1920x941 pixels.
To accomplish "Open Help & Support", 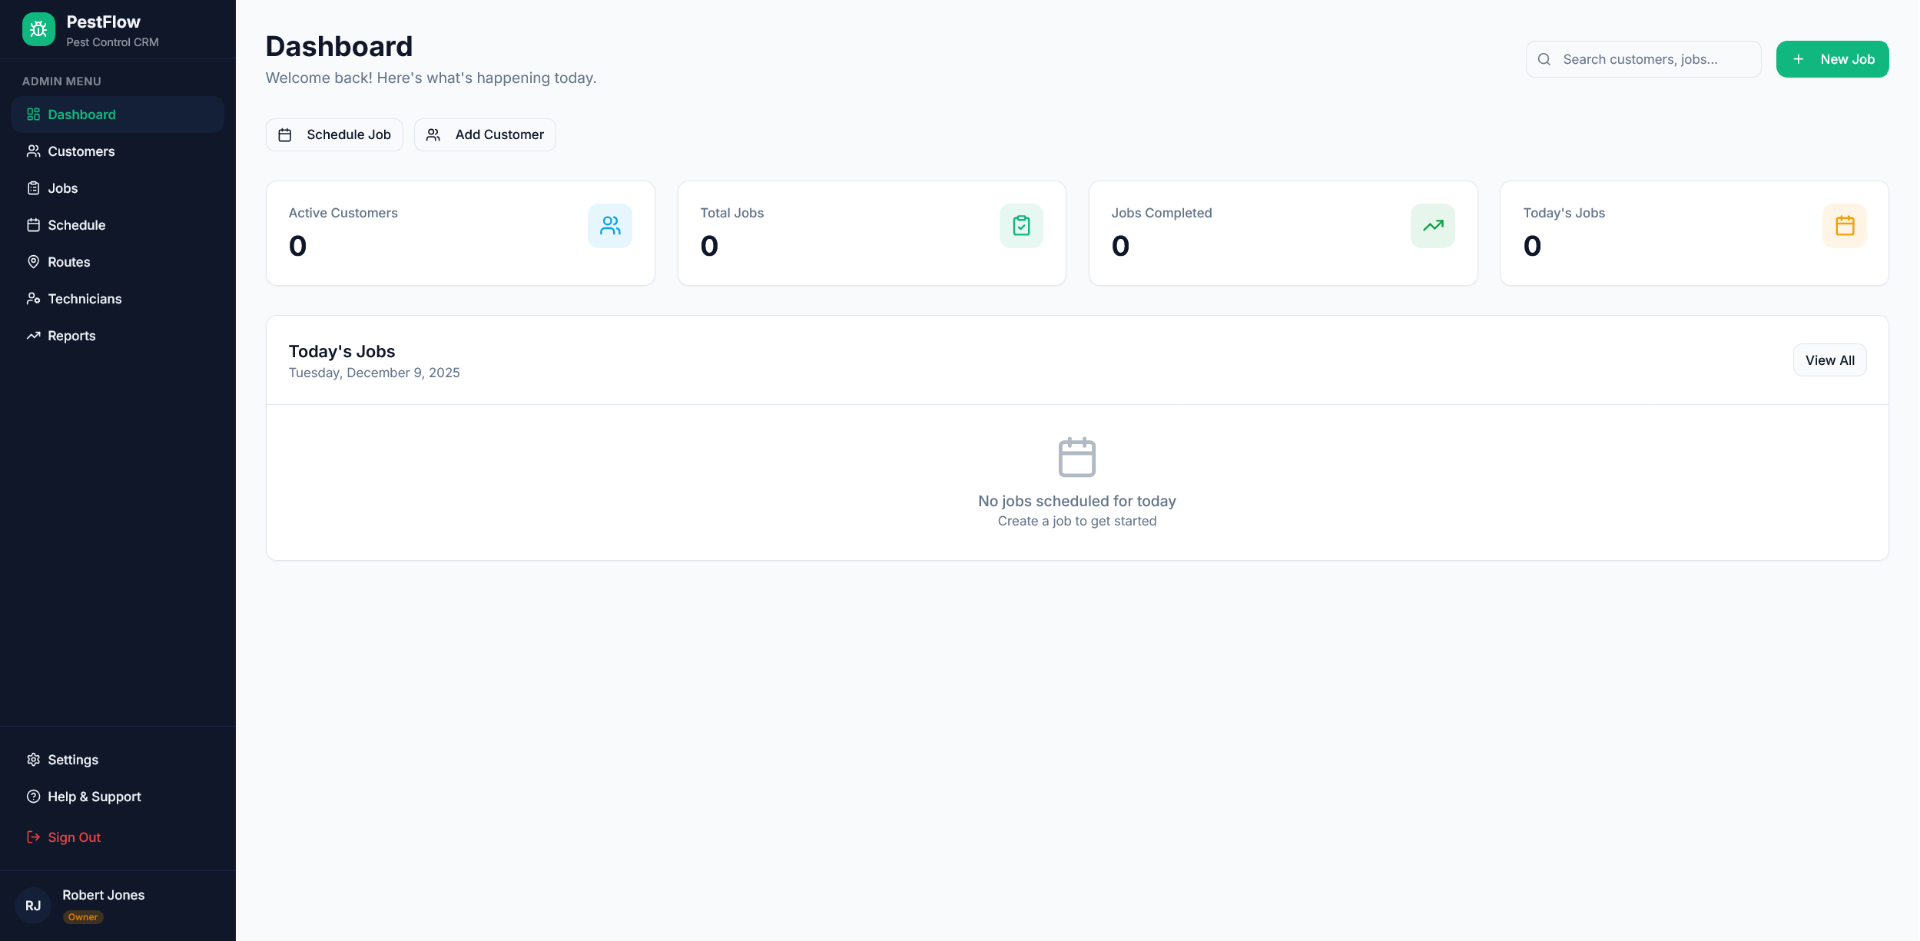I will [117, 797].
